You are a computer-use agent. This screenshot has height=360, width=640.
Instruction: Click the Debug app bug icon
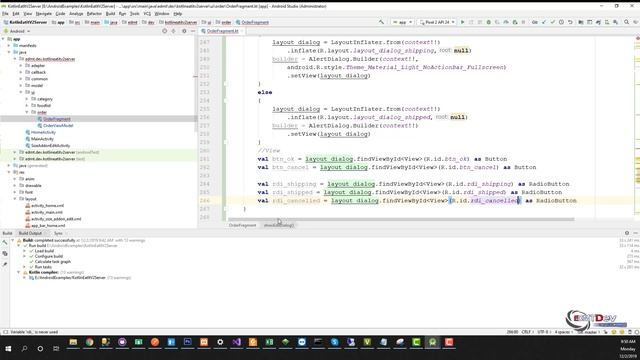[x=489, y=22]
